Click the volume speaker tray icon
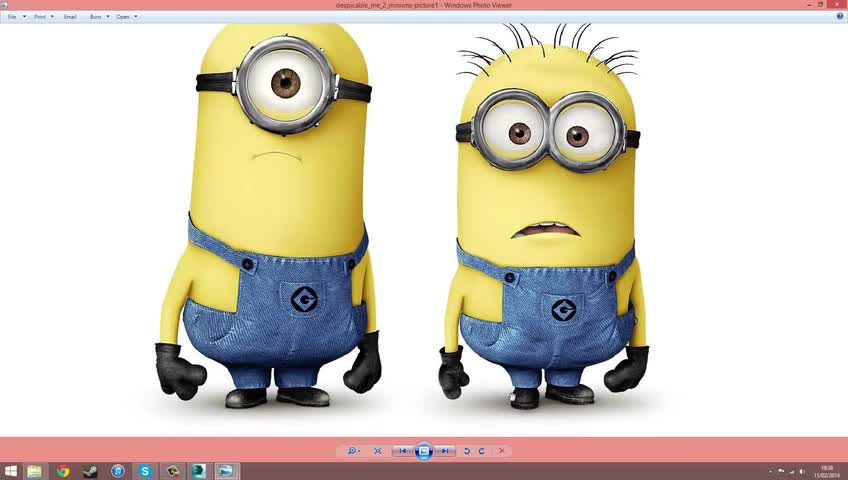The image size is (848, 480). tap(802, 472)
